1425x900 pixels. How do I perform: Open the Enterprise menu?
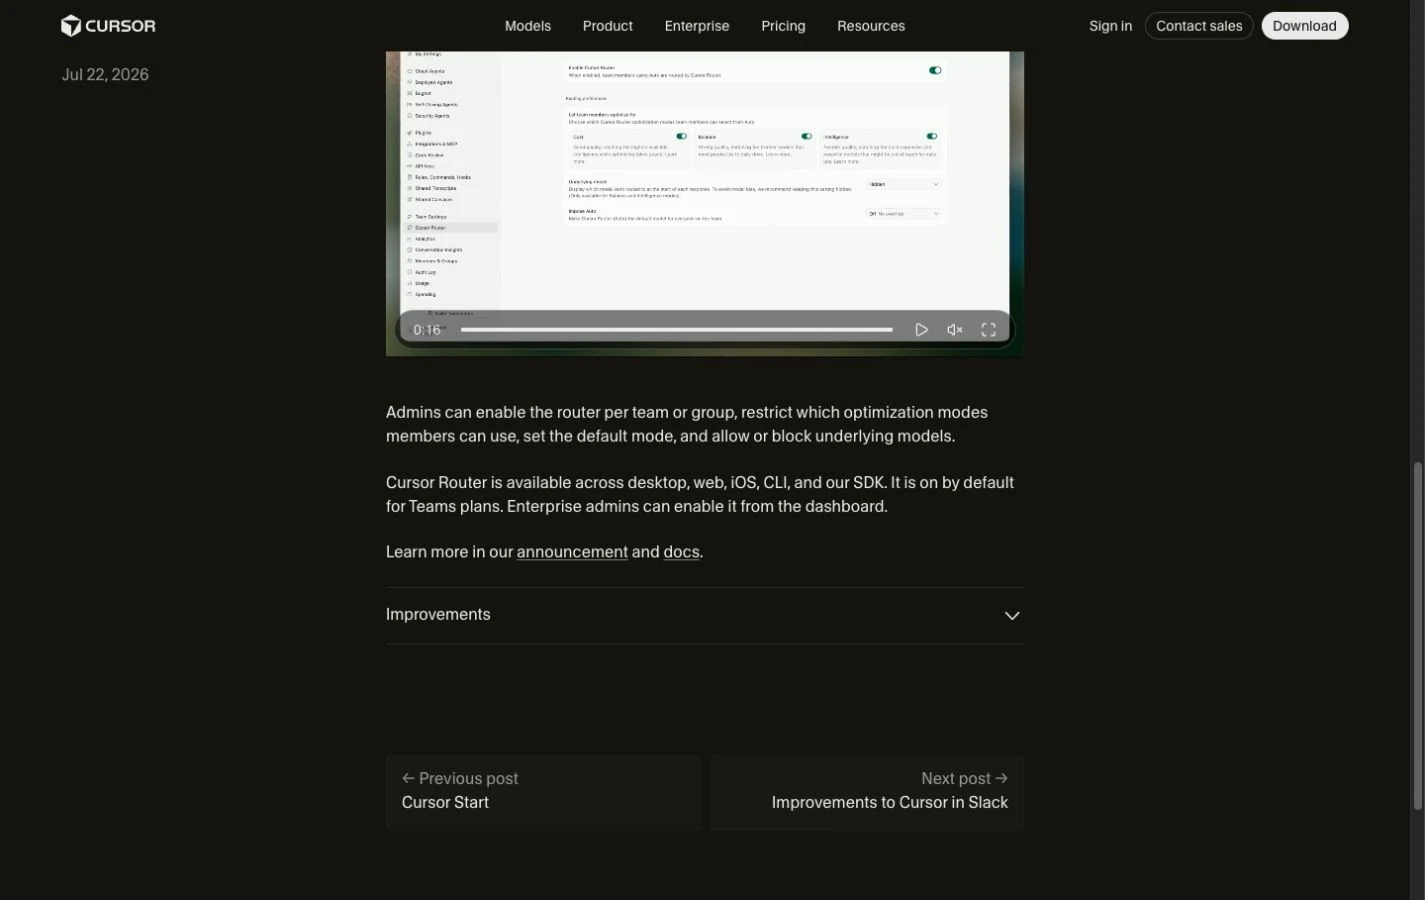tap(697, 26)
